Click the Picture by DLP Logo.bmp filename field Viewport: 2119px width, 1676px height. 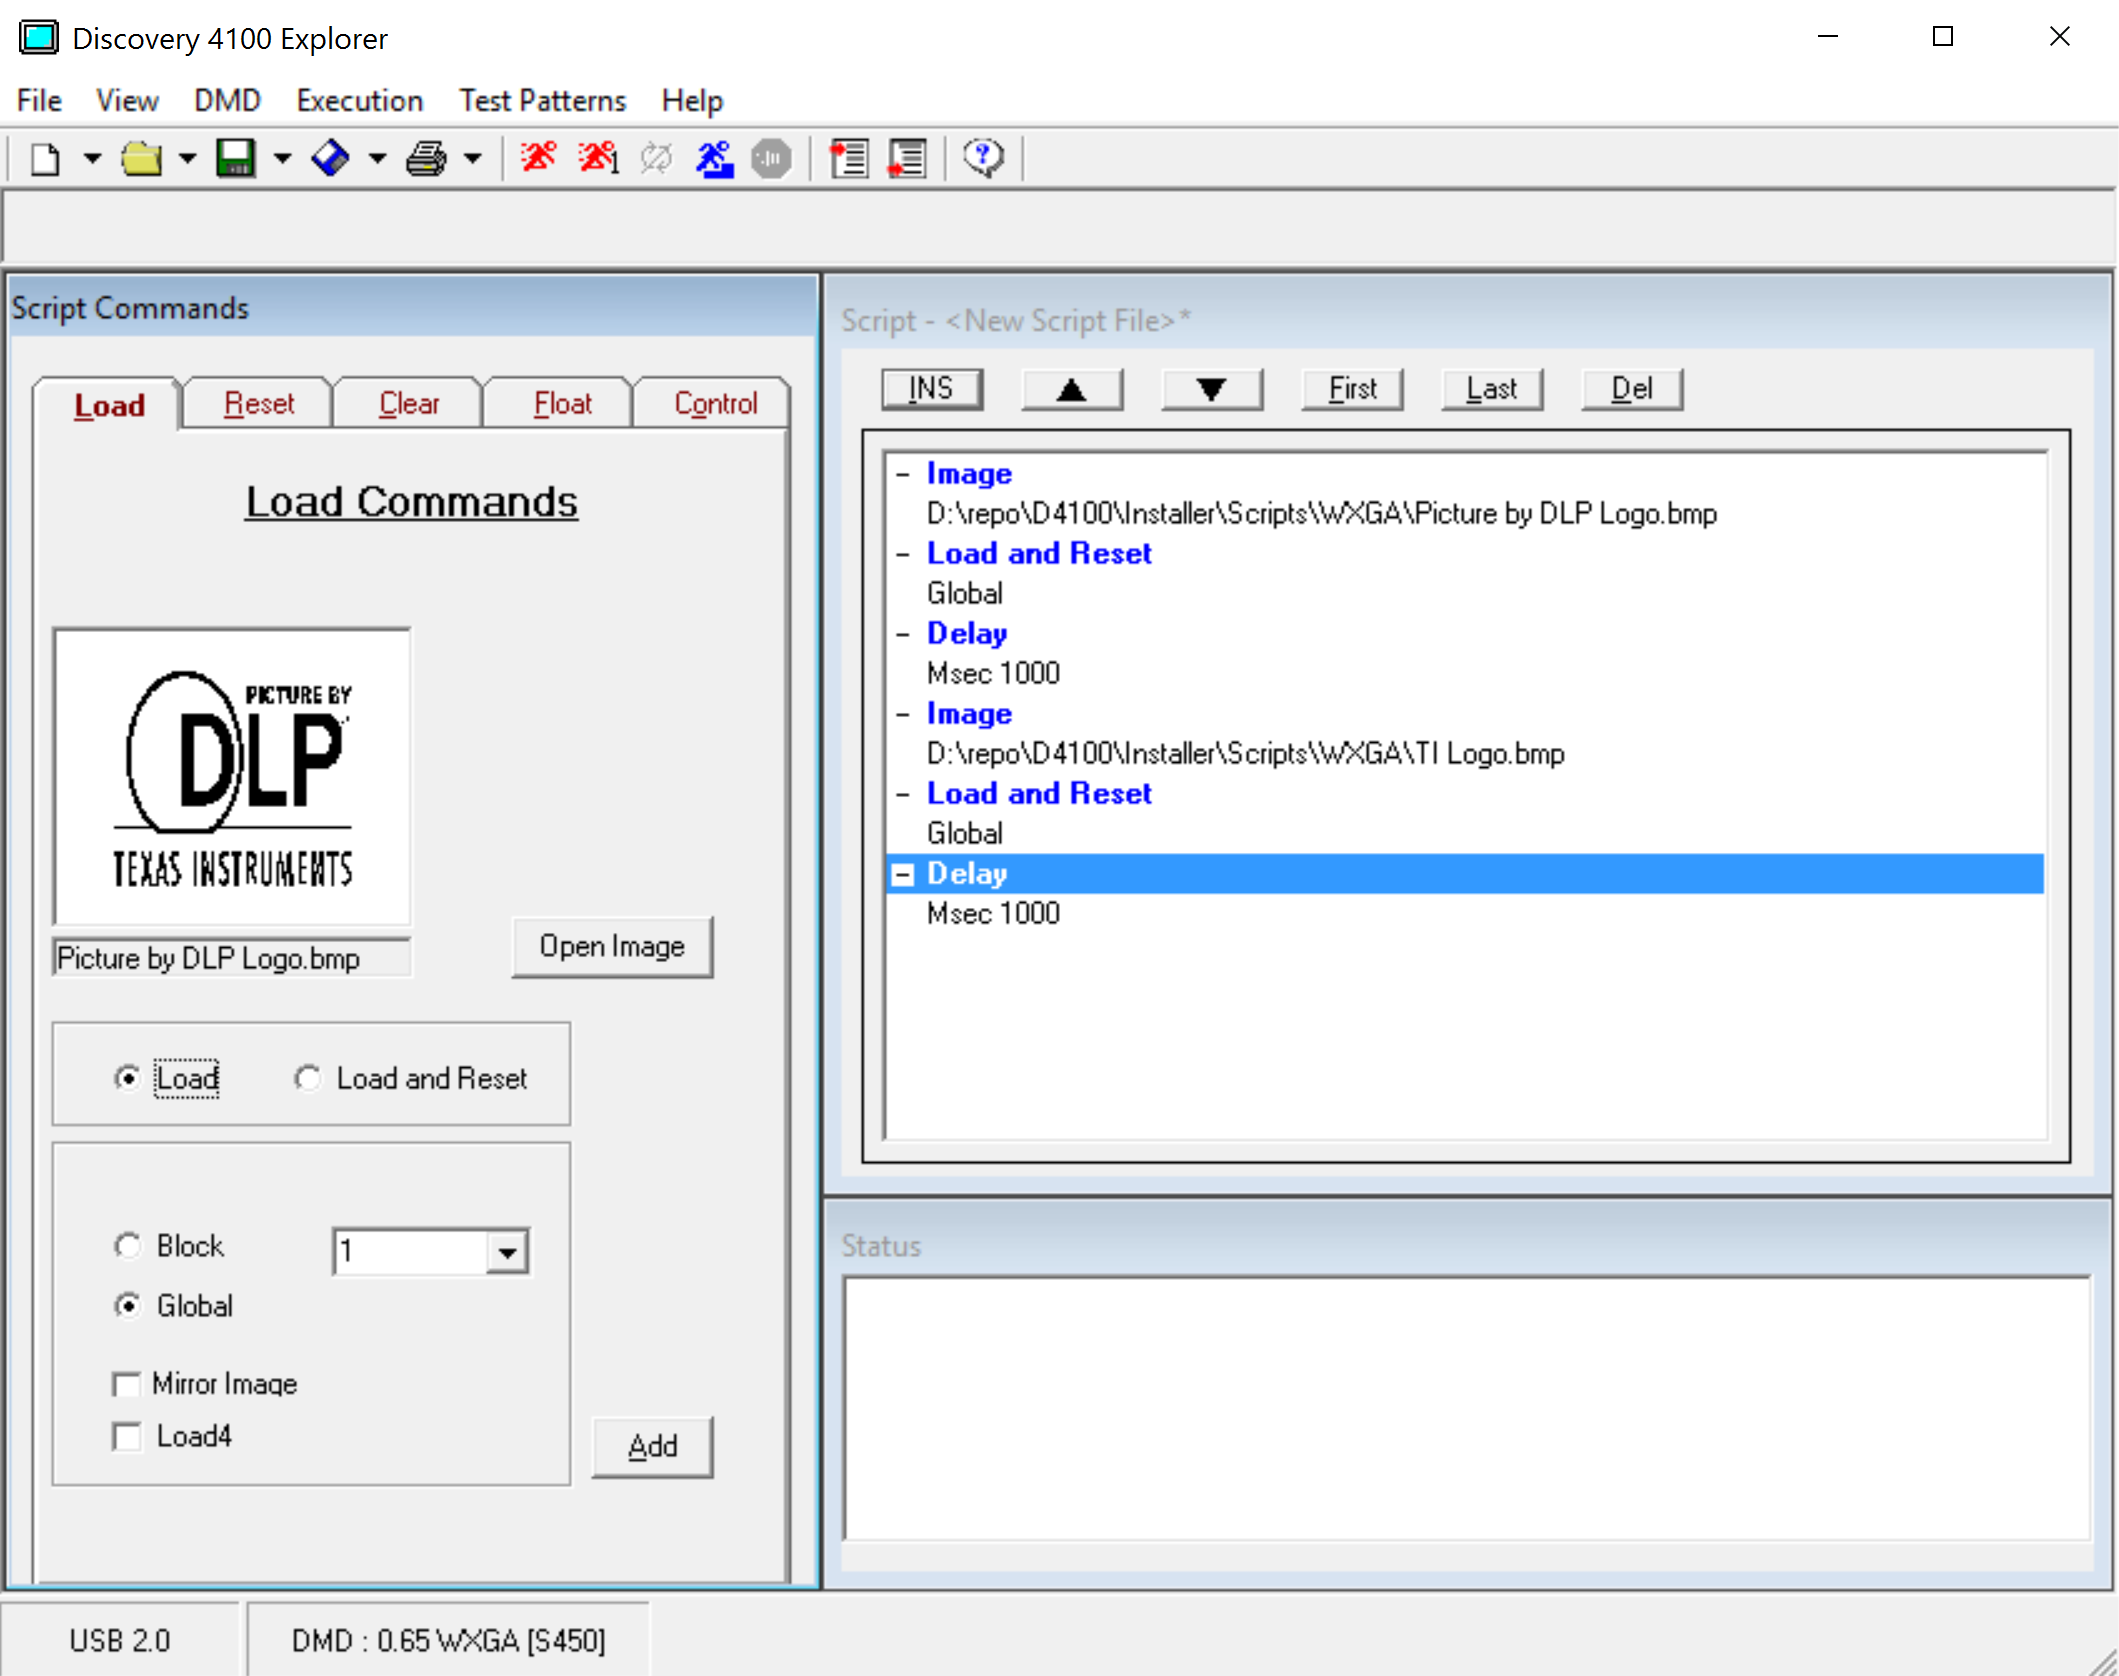(232, 958)
